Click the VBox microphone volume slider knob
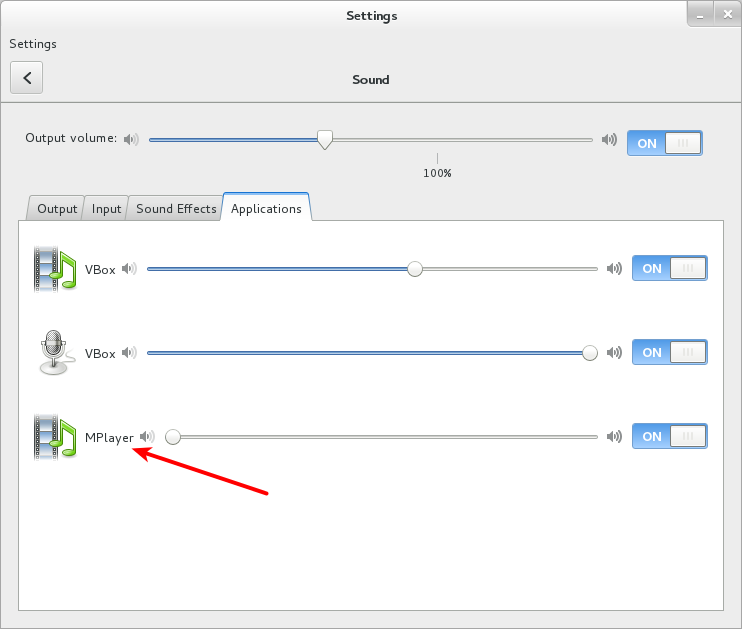The width and height of the screenshot is (742, 629). 590,353
